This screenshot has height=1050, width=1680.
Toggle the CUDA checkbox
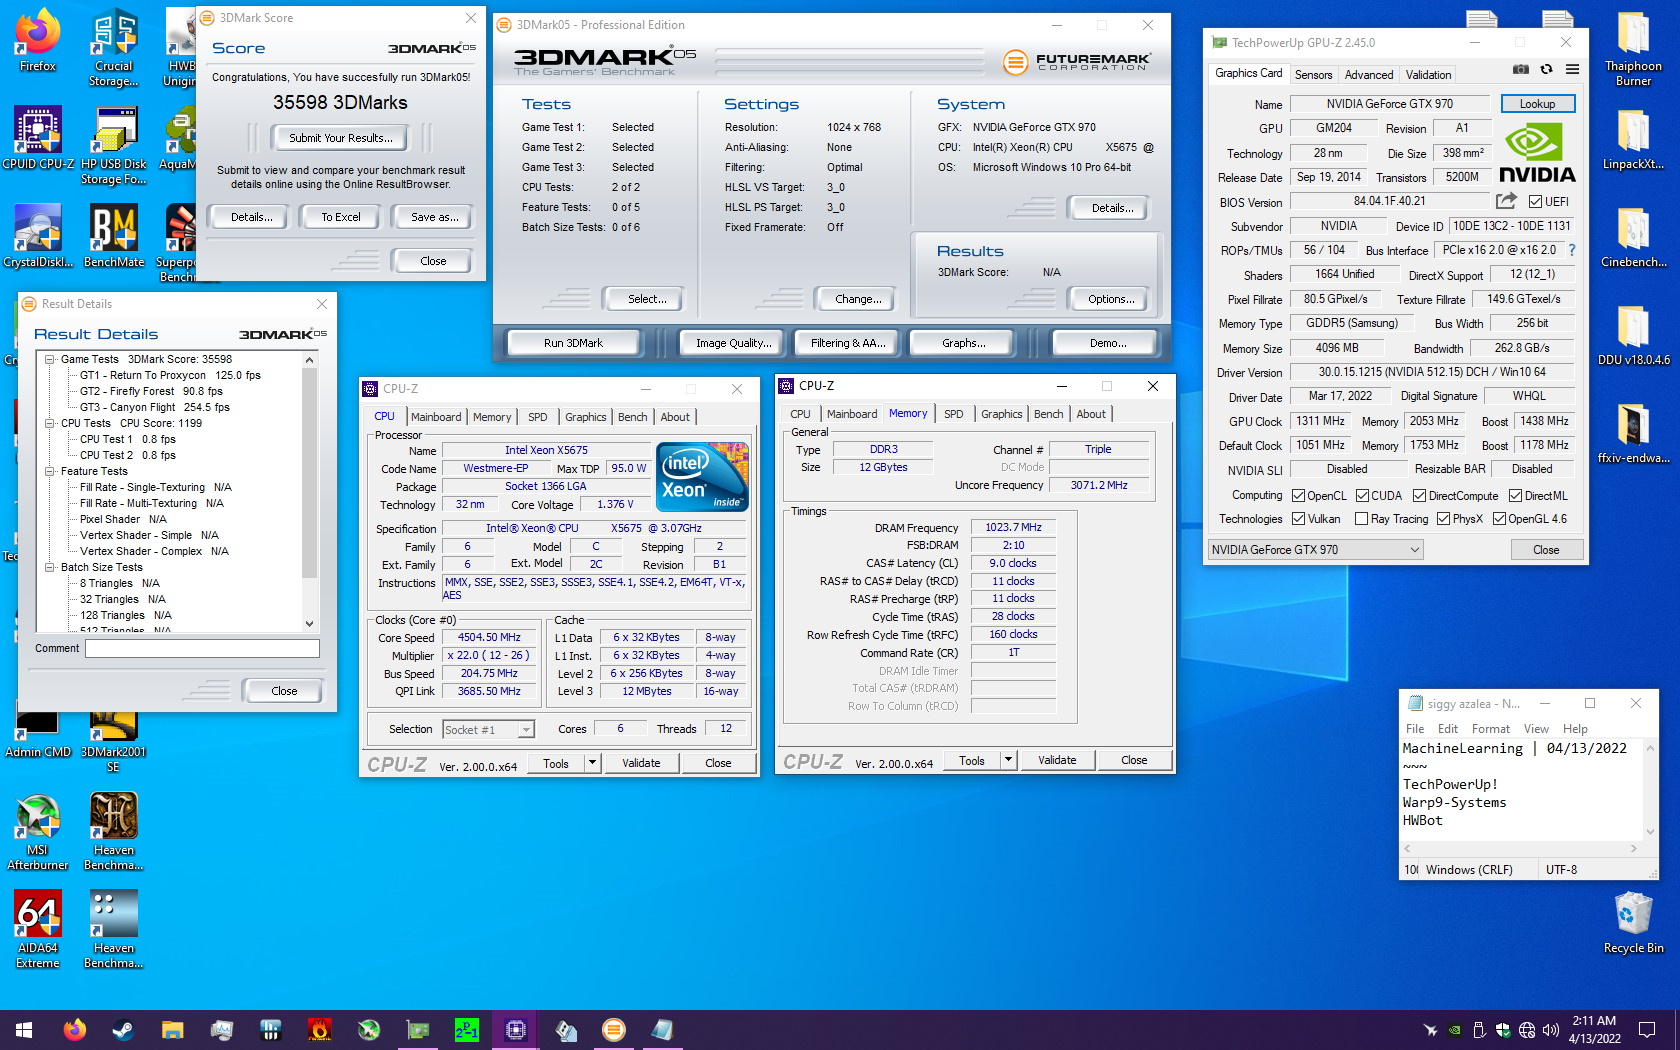[x=1362, y=495]
